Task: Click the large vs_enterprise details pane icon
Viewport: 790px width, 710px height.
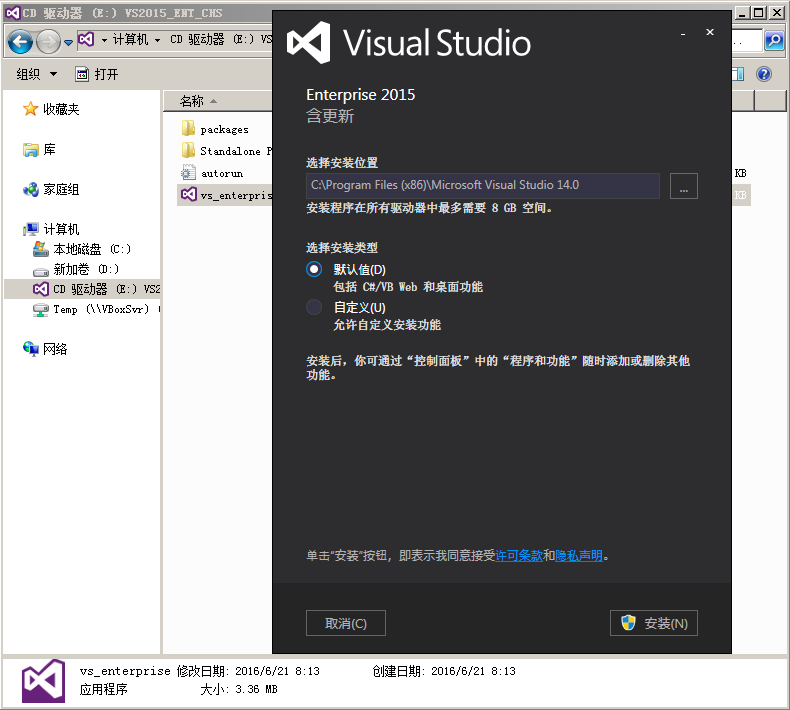Action: 43,681
